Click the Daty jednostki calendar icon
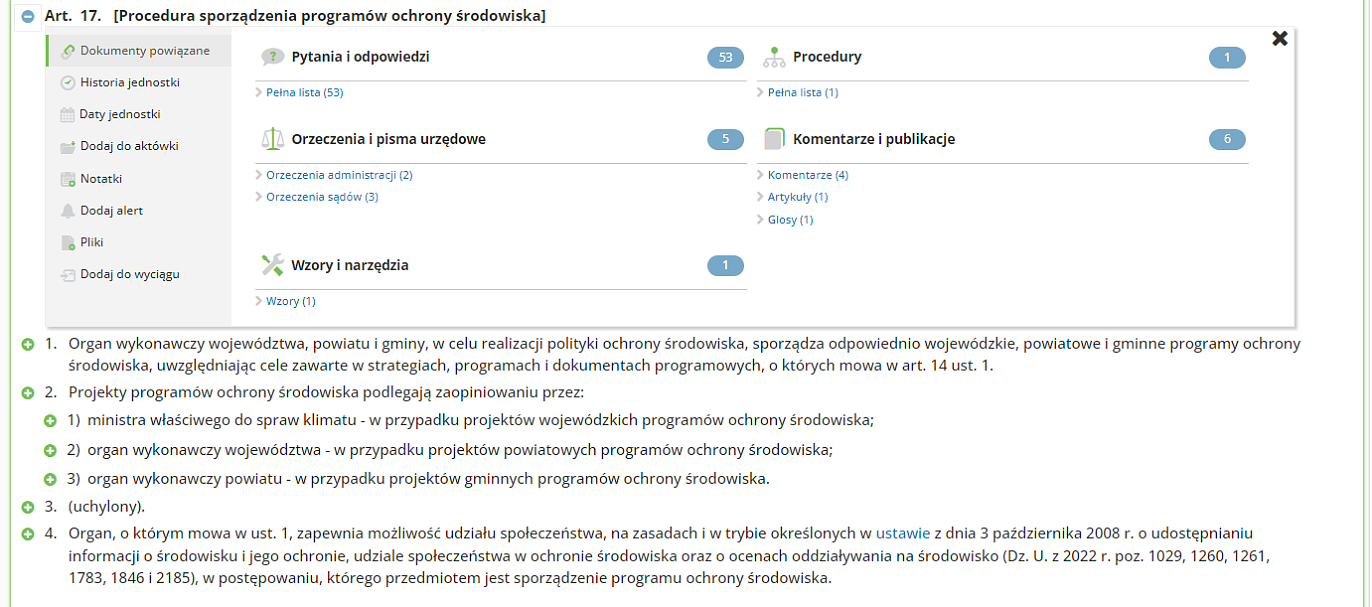The height and width of the screenshot is (607, 1372). [x=67, y=115]
